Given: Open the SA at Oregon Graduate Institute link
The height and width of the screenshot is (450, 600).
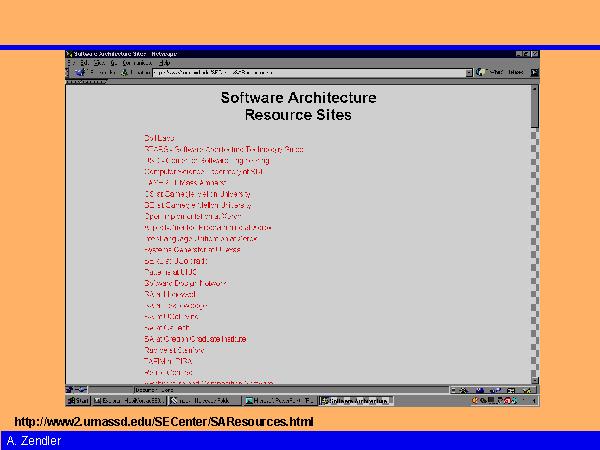Looking at the screenshot, I should pyautogui.click(x=195, y=339).
